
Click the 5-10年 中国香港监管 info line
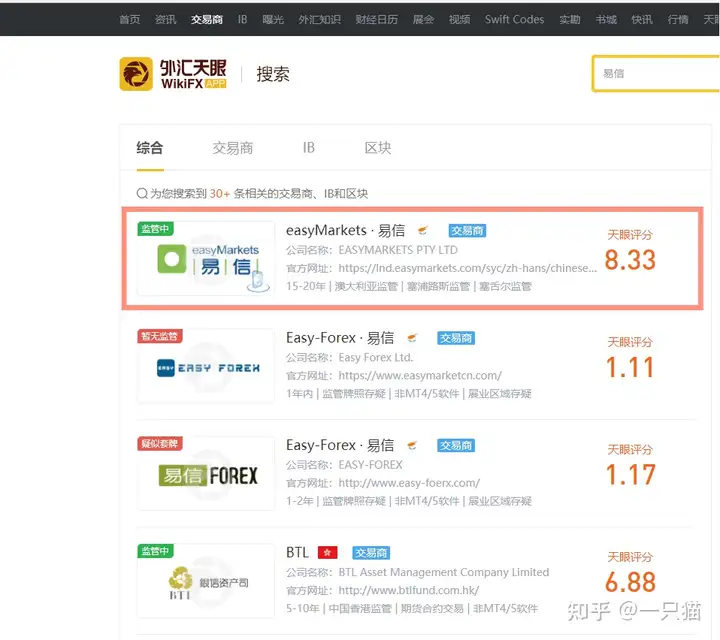[412, 609]
